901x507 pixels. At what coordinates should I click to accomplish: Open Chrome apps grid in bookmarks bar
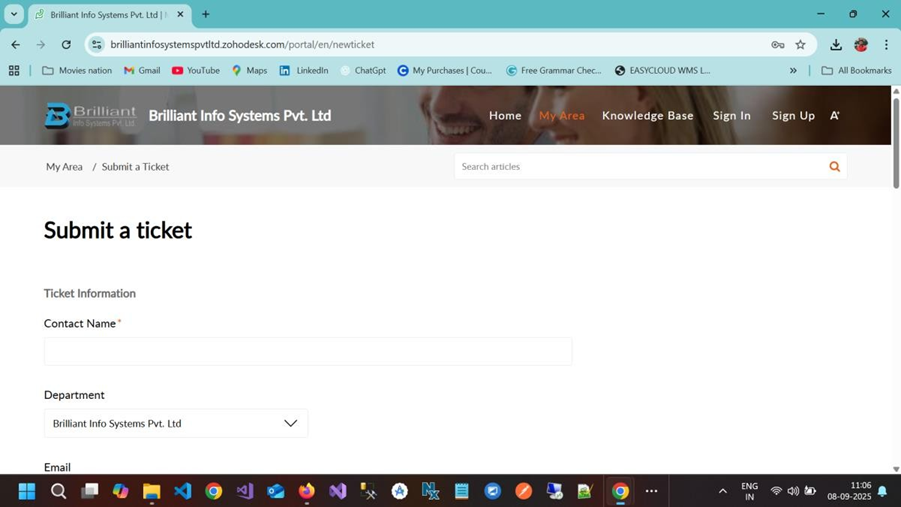click(14, 71)
